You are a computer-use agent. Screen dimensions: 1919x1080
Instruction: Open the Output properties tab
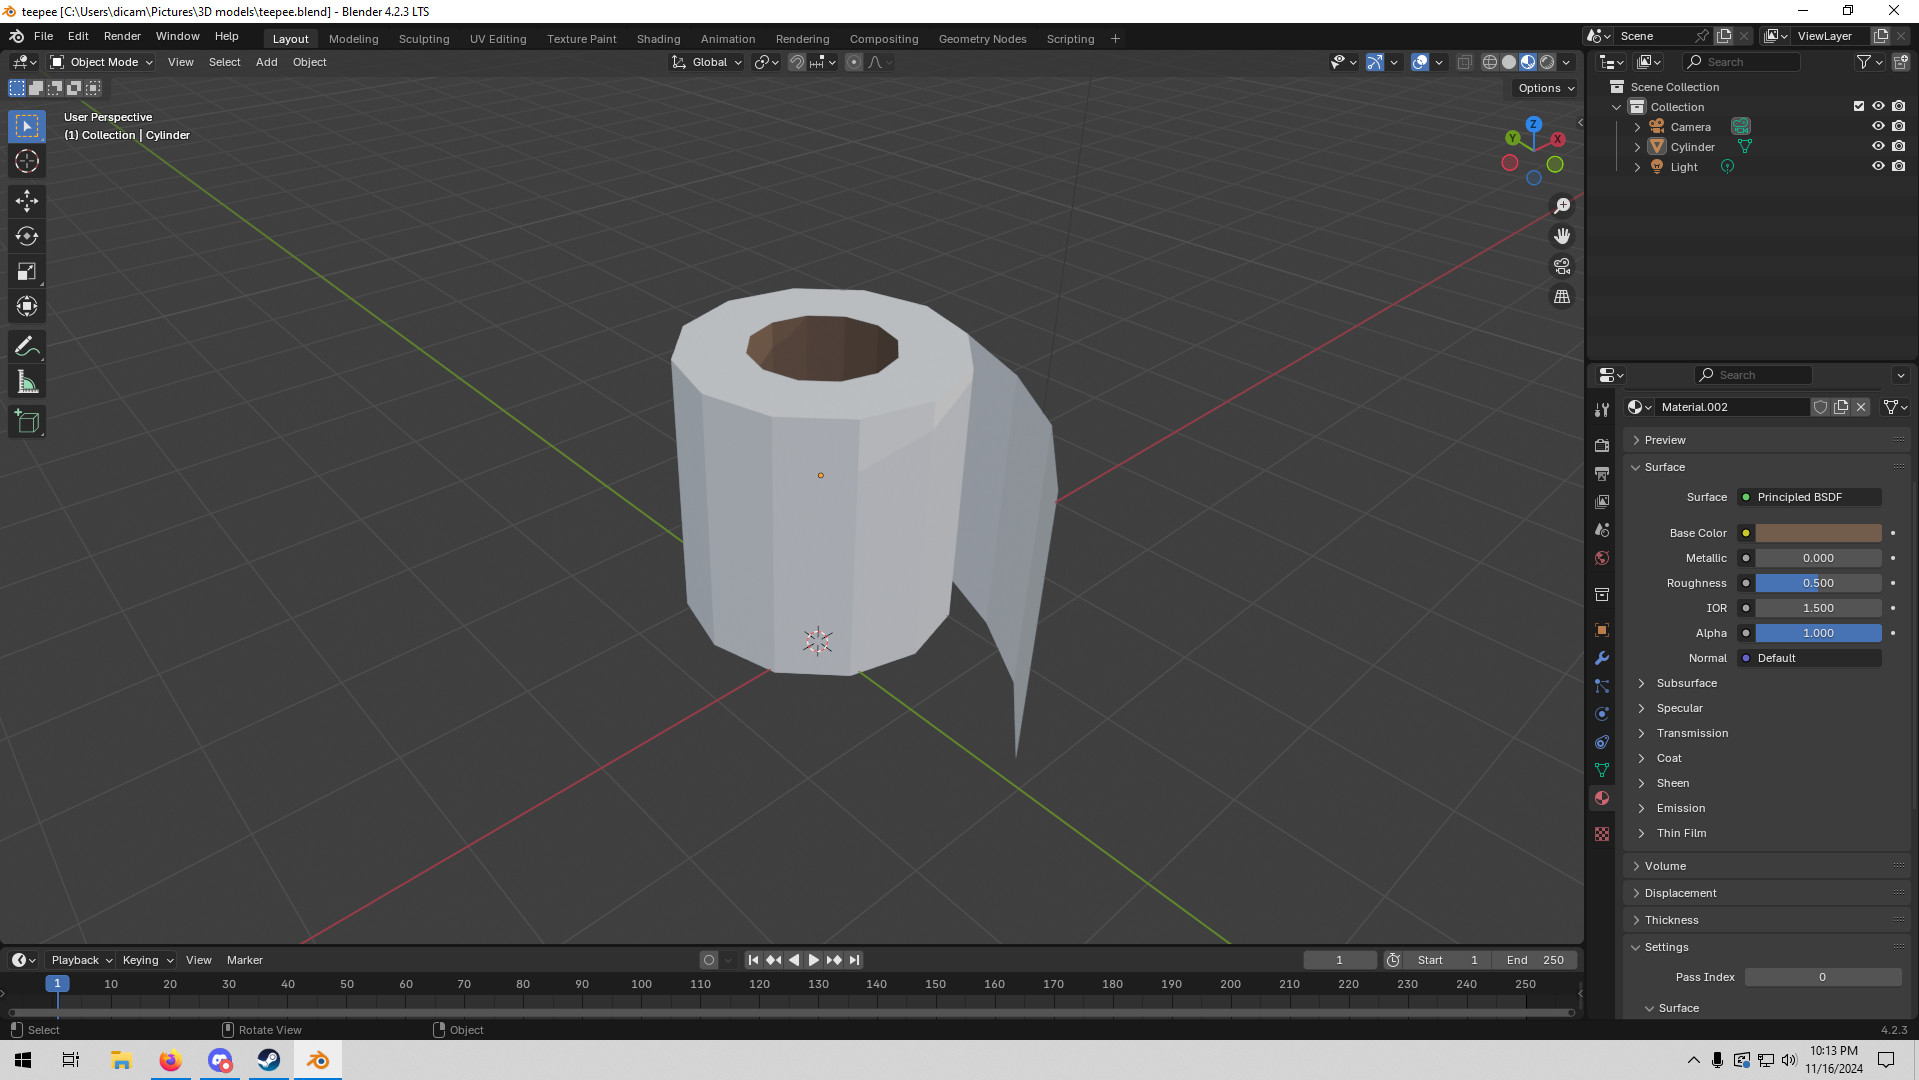click(x=1602, y=473)
